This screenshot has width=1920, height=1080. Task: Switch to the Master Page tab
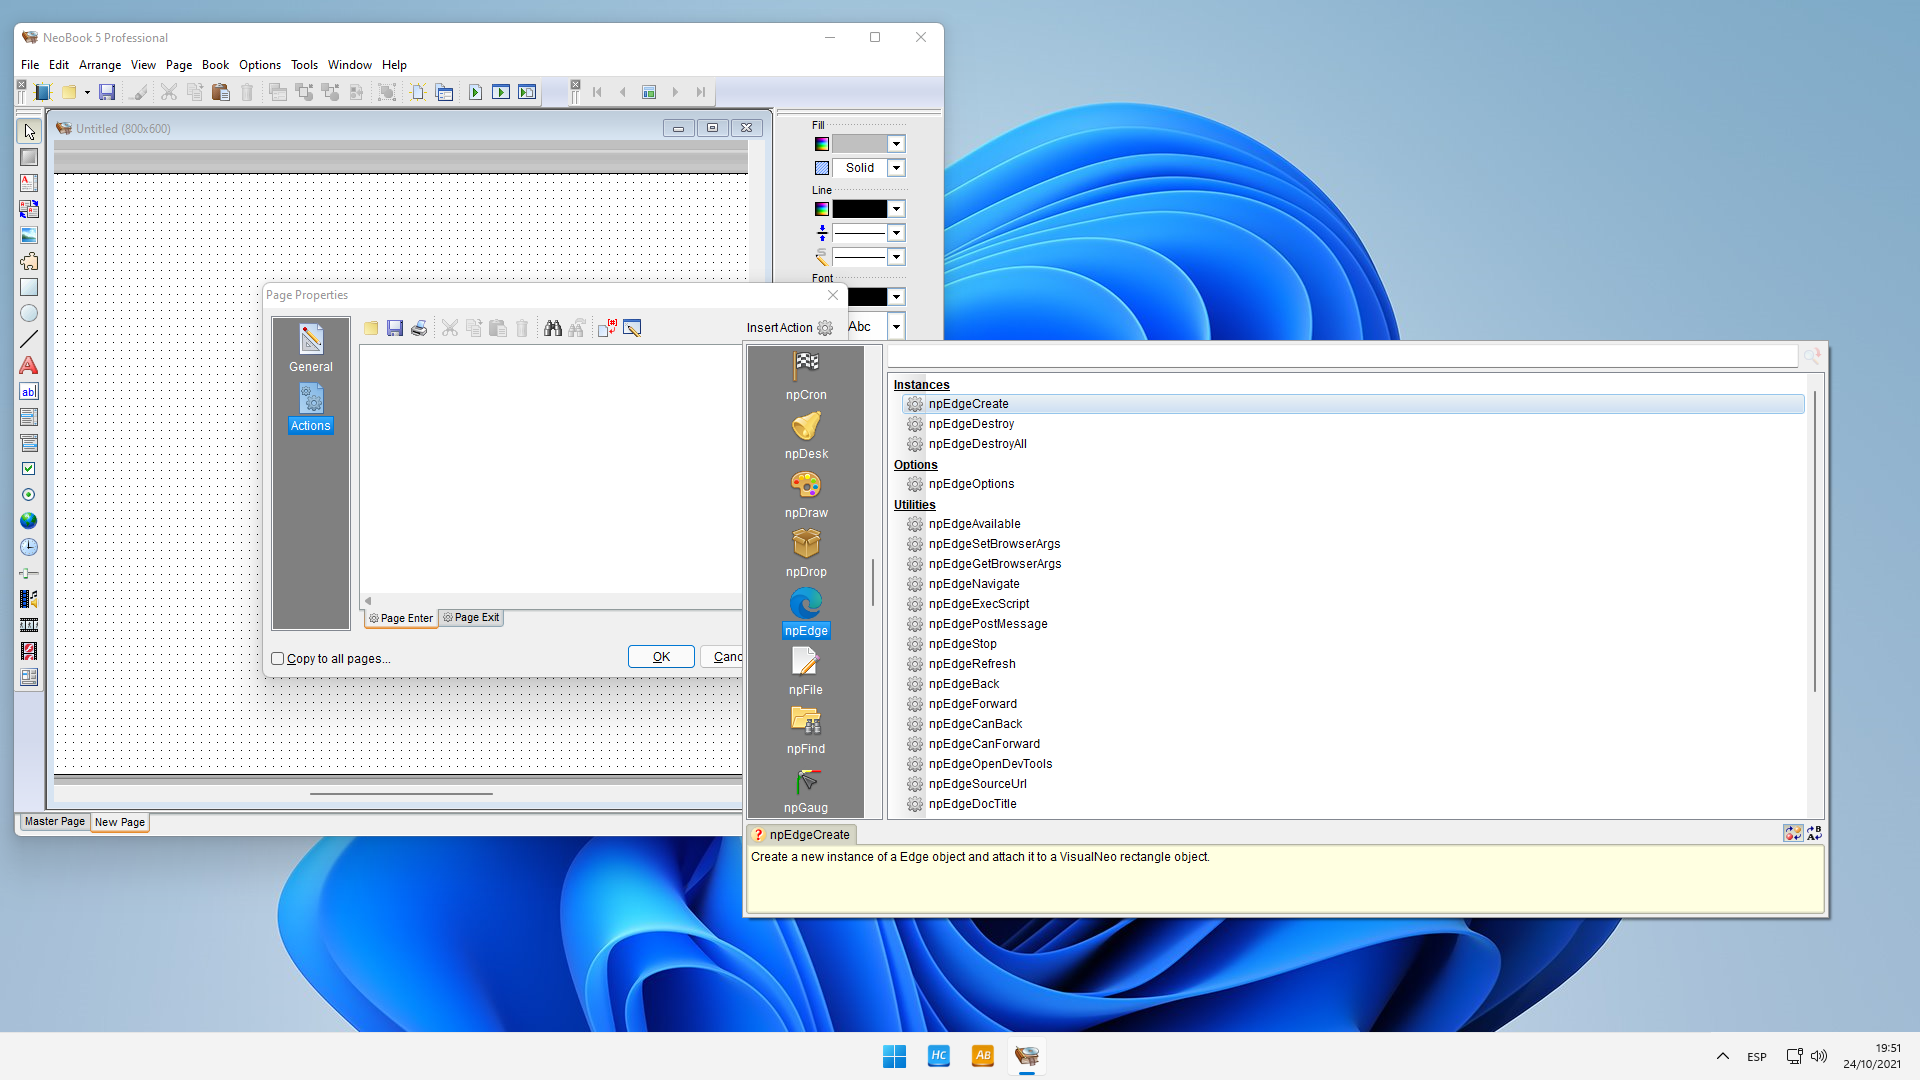coord(54,822)
